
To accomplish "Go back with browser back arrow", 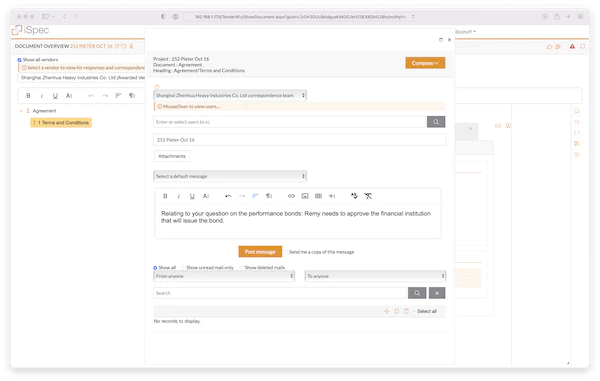I will coord(65,16).
